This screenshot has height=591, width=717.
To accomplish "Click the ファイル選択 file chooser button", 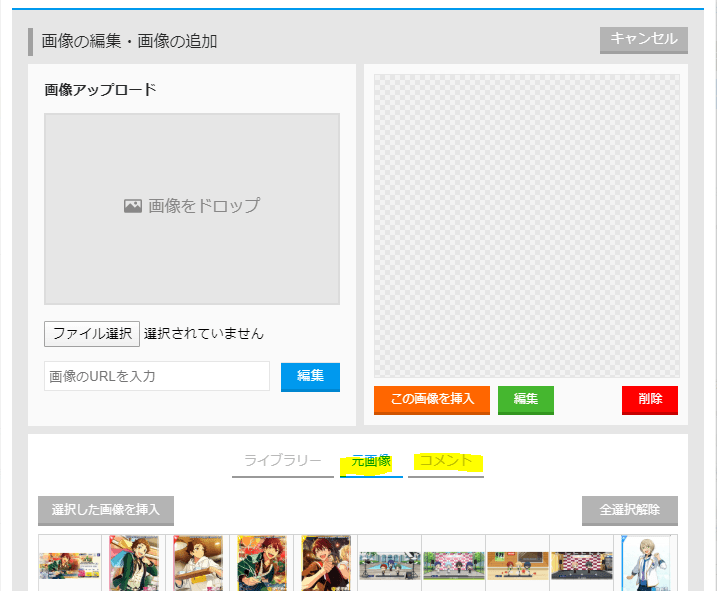I will click(91, 333).
